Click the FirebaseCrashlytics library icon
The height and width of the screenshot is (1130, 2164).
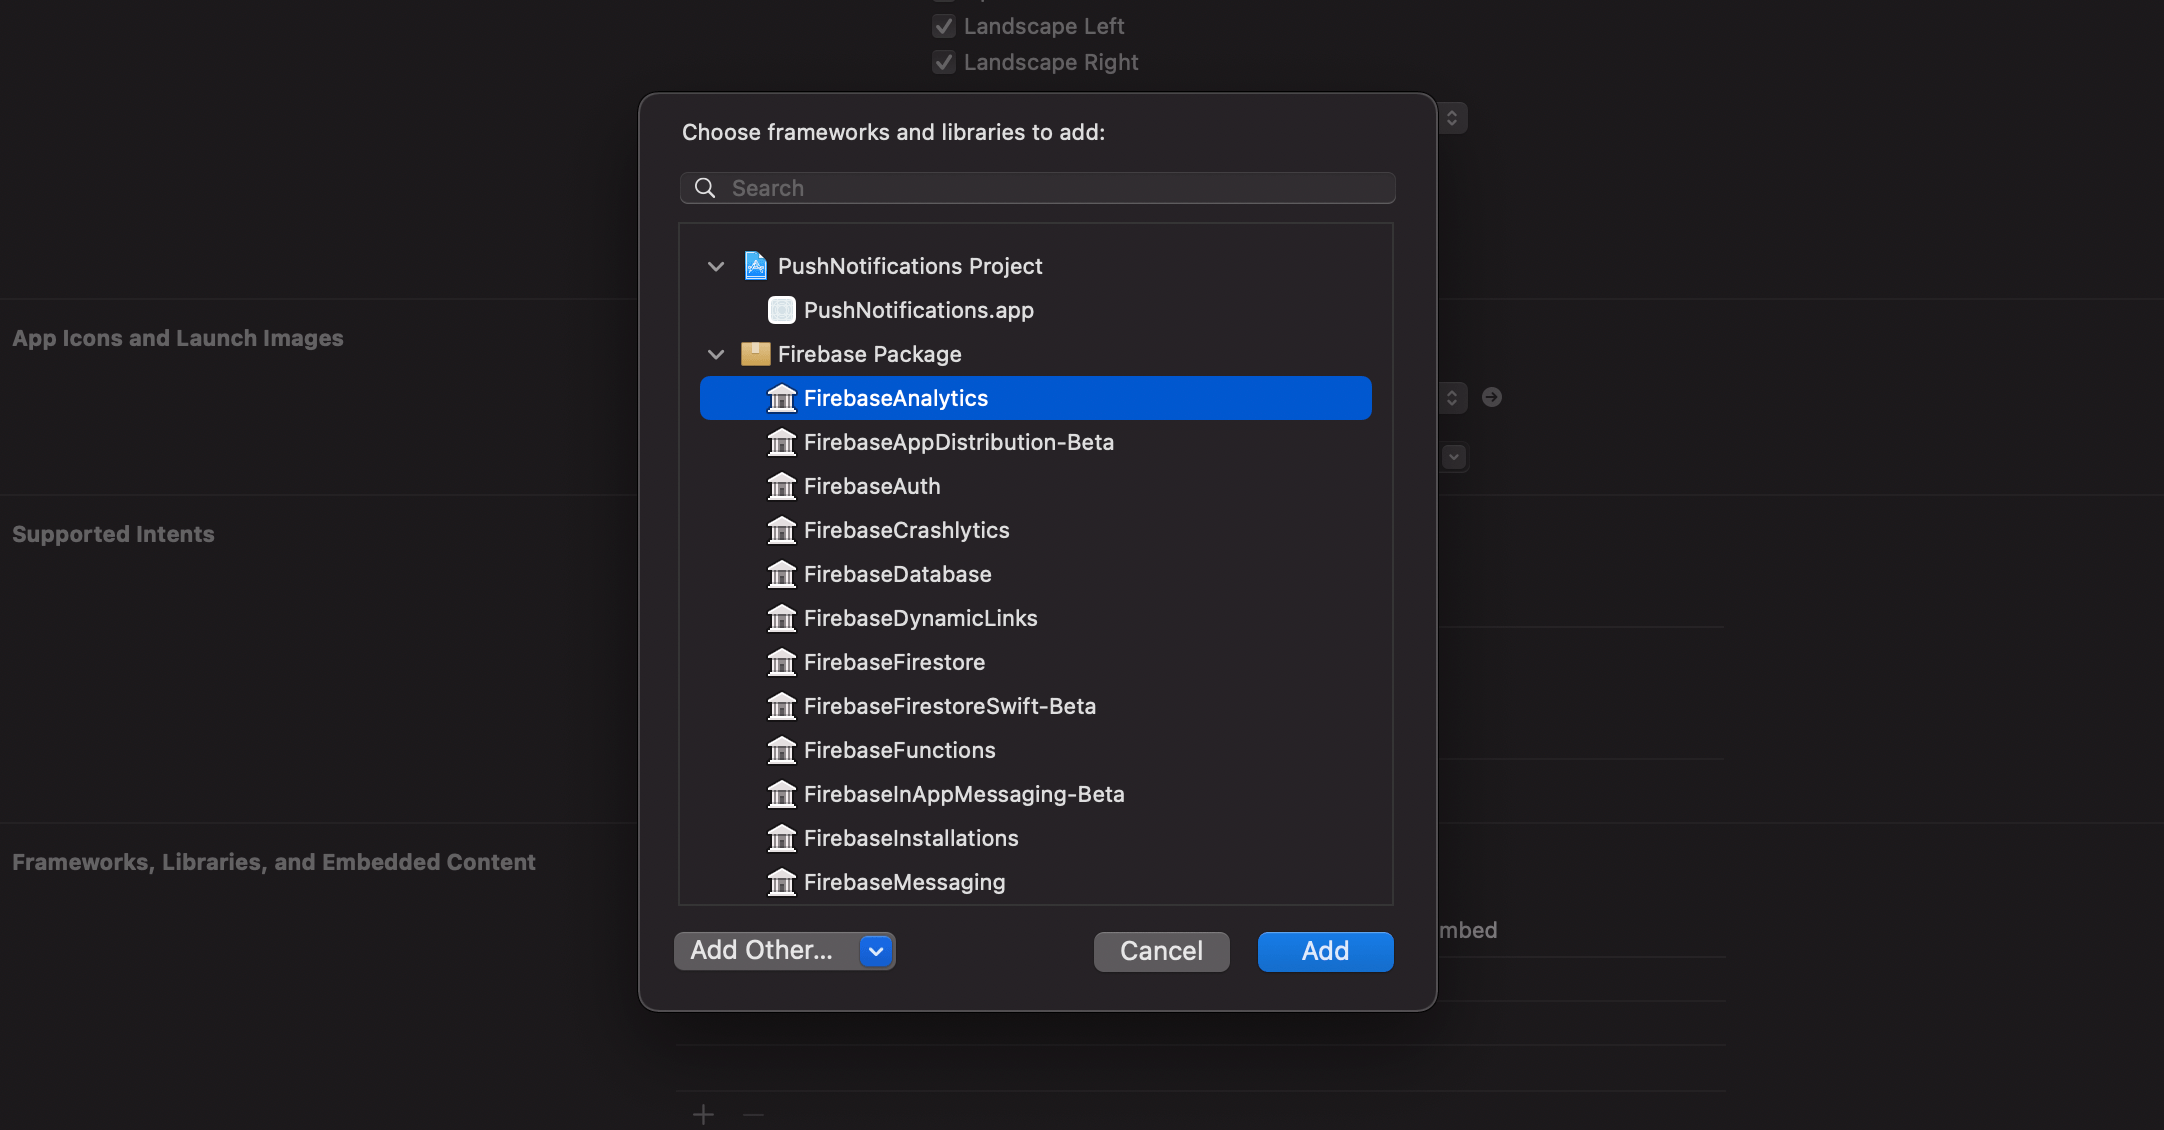coord(781,530)
